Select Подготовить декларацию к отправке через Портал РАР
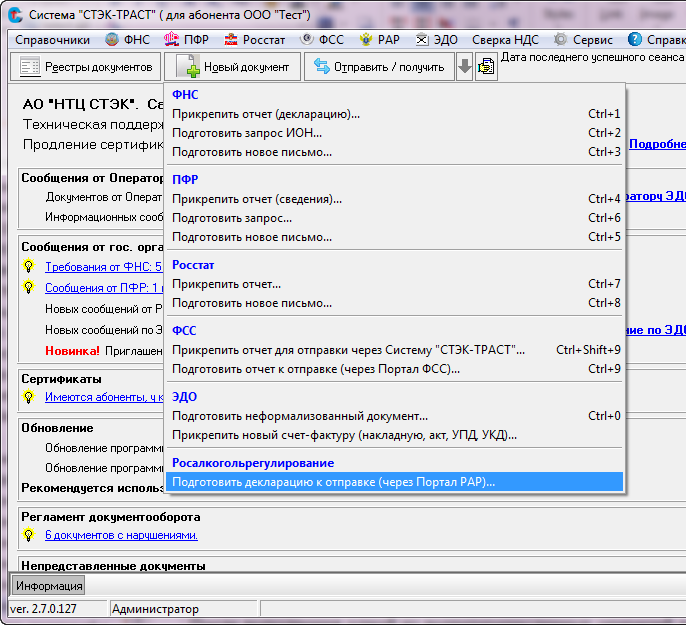The height and width of the screenshot is (625, 686). click(x=395, y=482)
